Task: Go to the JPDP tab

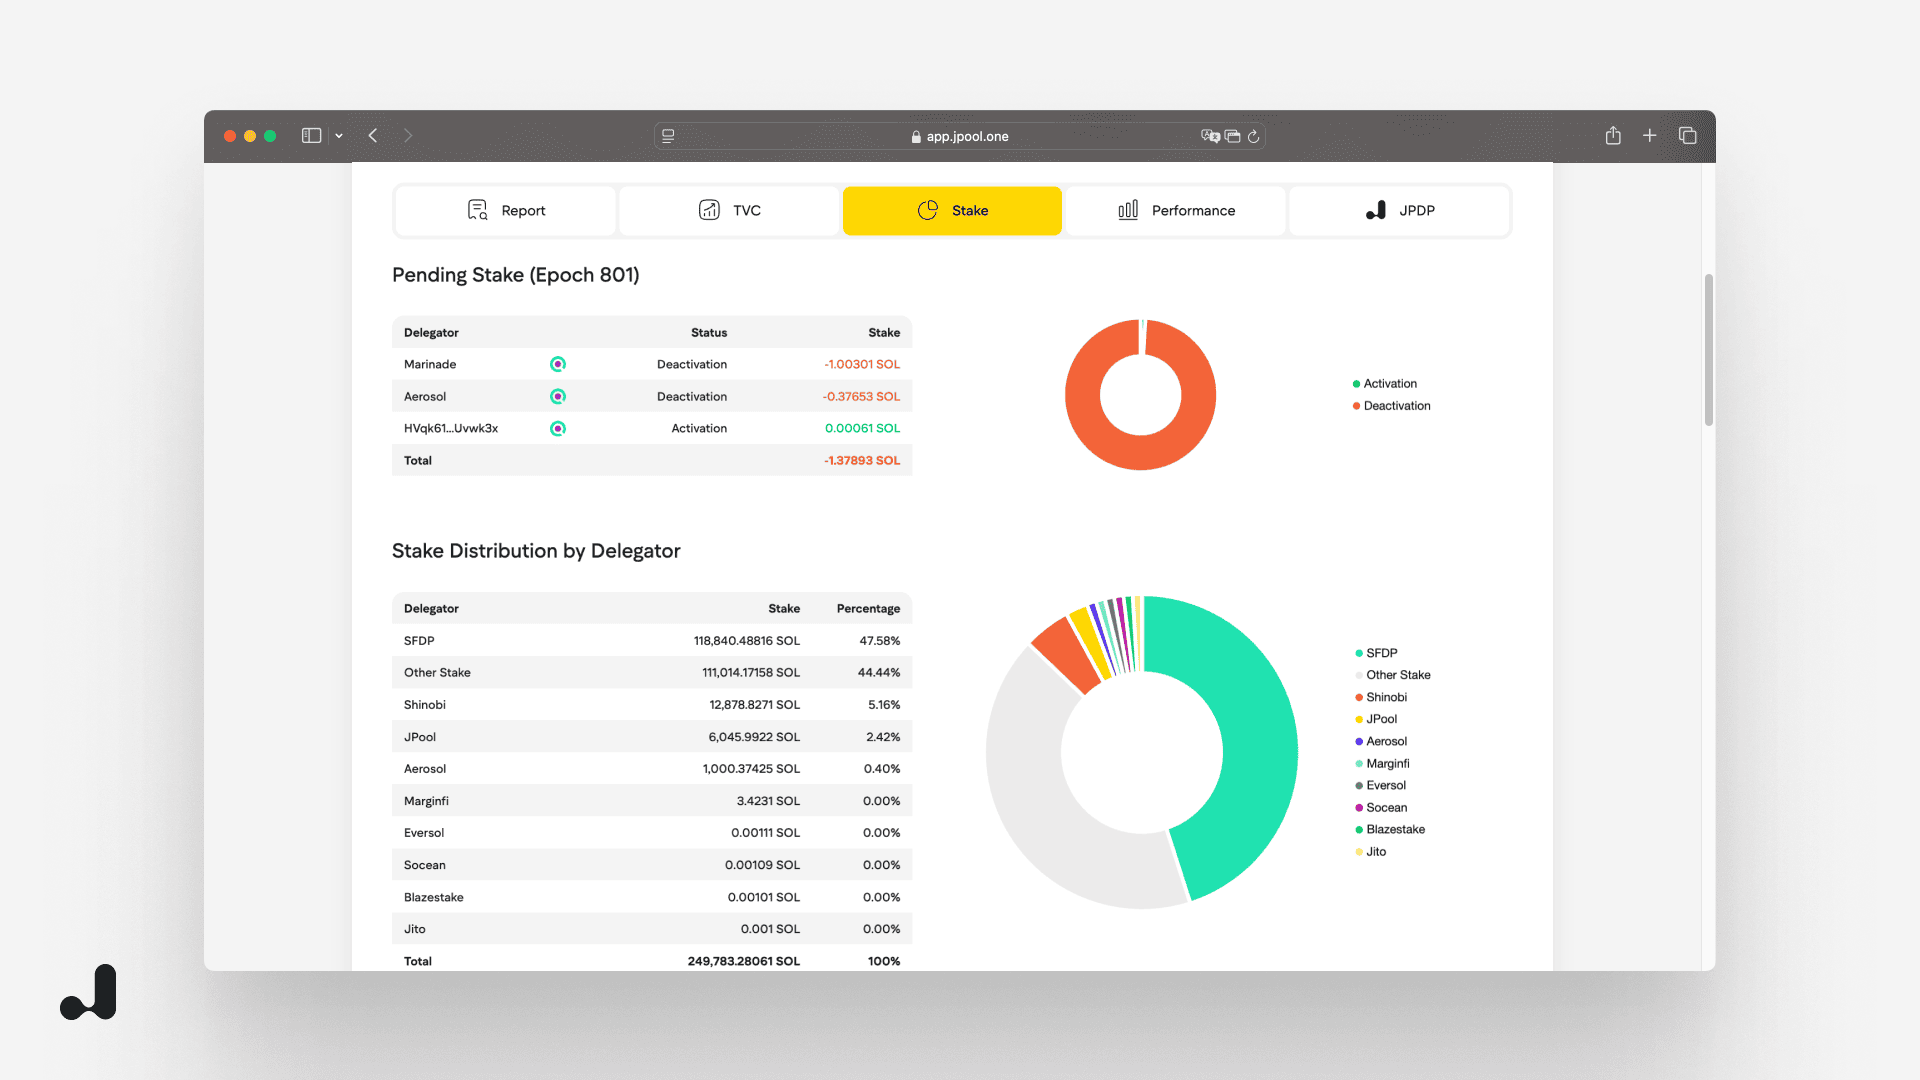Action: click(x=1399, y=210)
